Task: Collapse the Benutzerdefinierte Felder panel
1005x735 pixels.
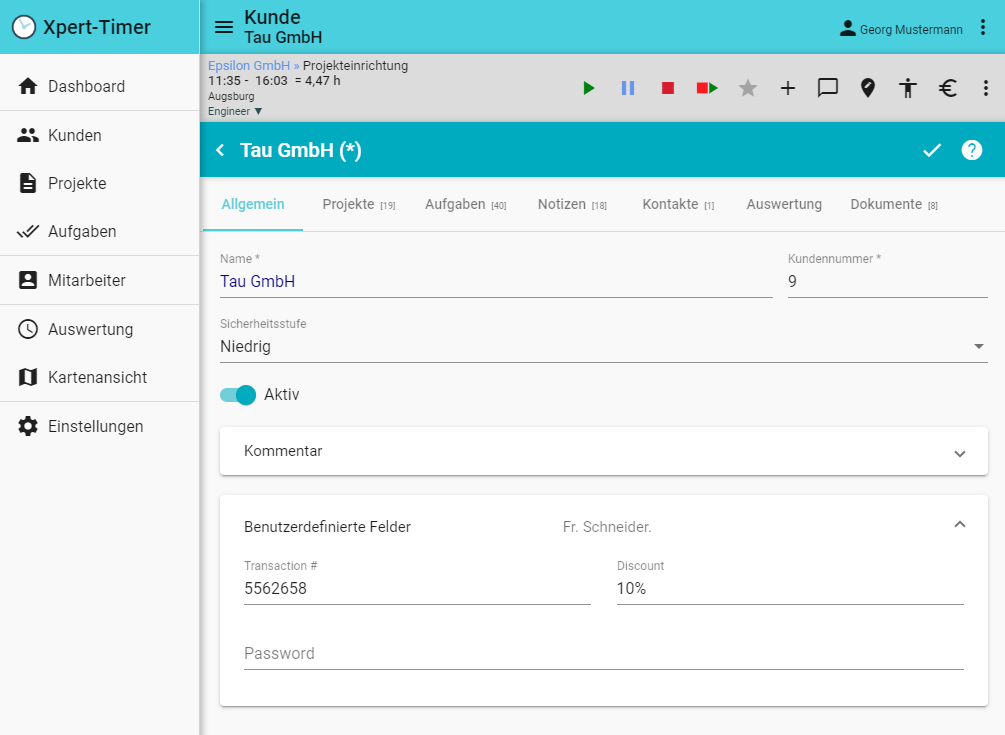Action: [959, 525]
